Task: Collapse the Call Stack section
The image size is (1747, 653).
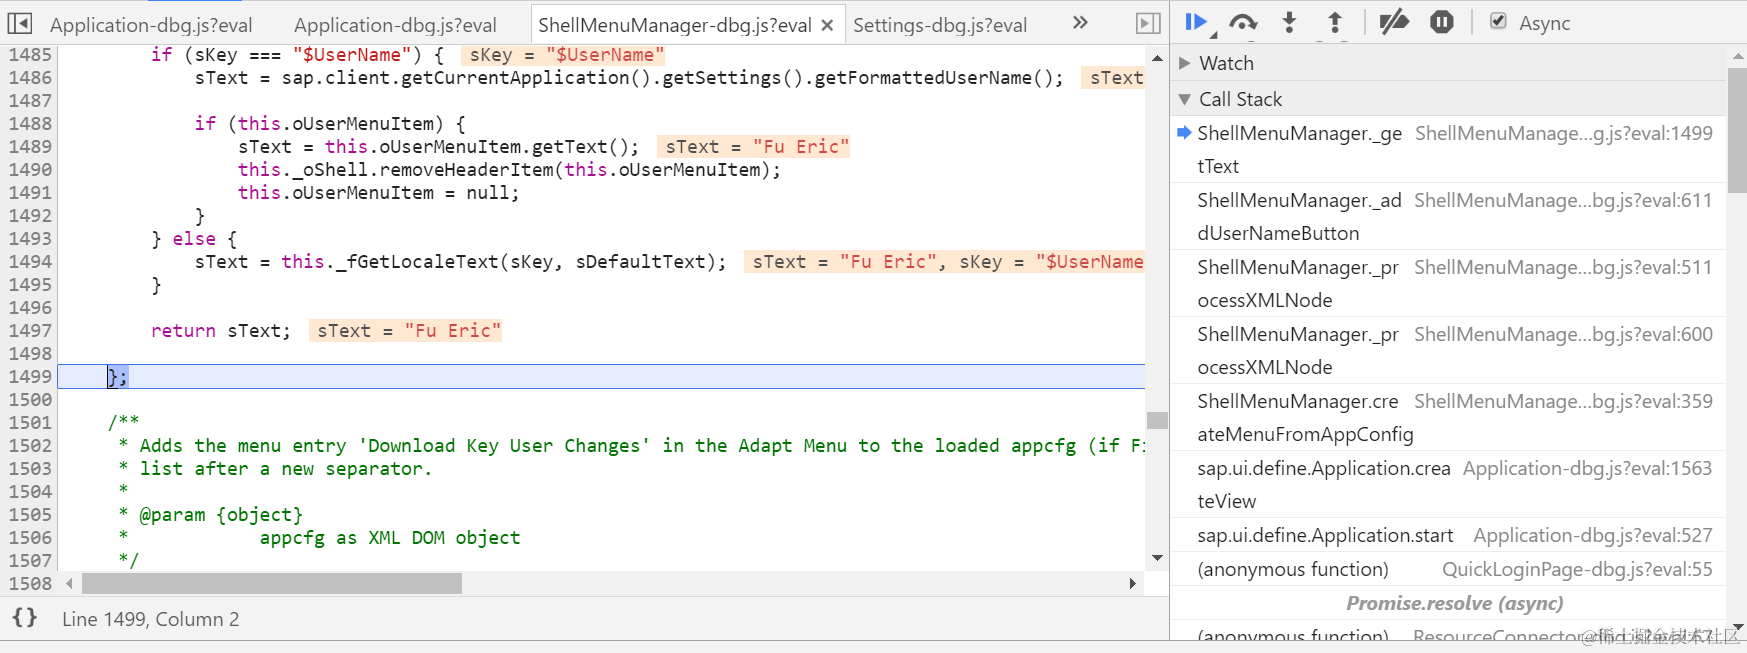Action: point(1185,99)
